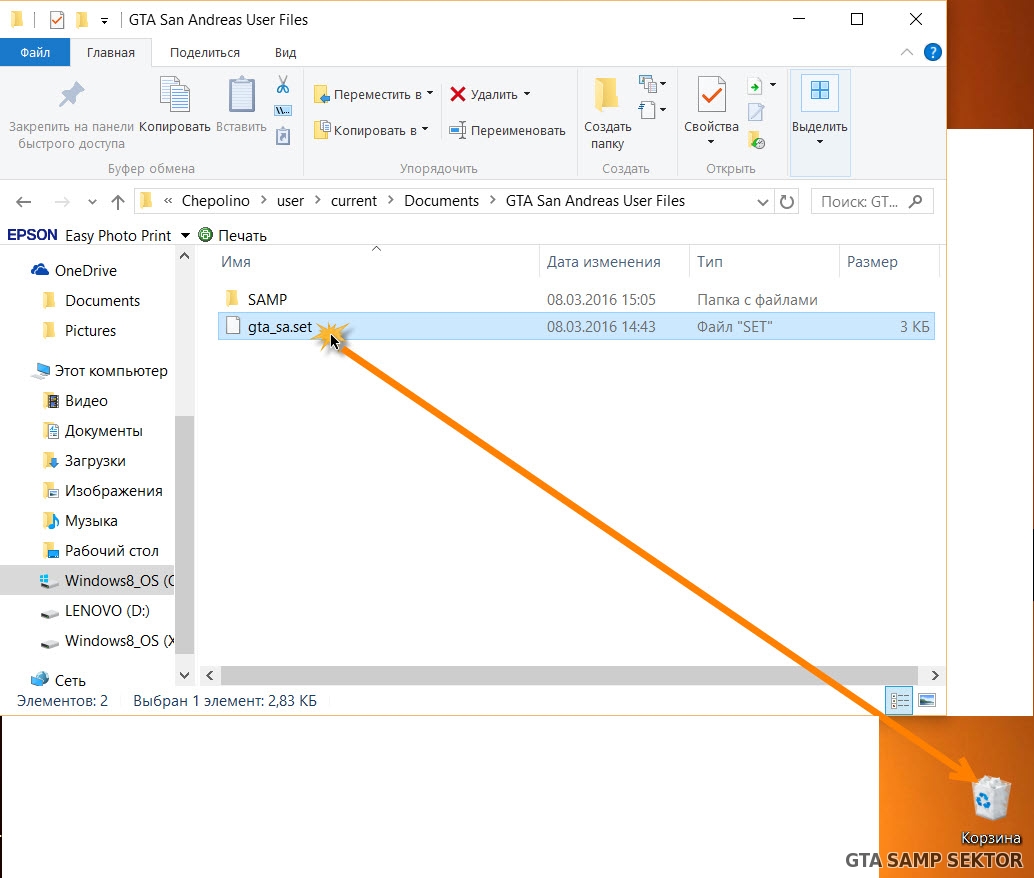Pin to Quick access (Закрепить) icon
This screenshot has width=1034, height=878.
pos(71,94)
